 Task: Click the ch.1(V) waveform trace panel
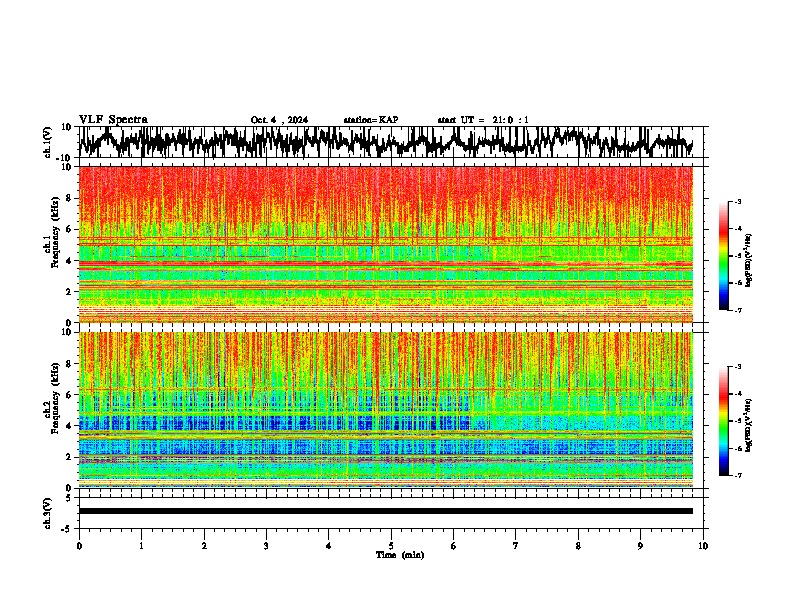pyautogui.click(x=390, y=142)
